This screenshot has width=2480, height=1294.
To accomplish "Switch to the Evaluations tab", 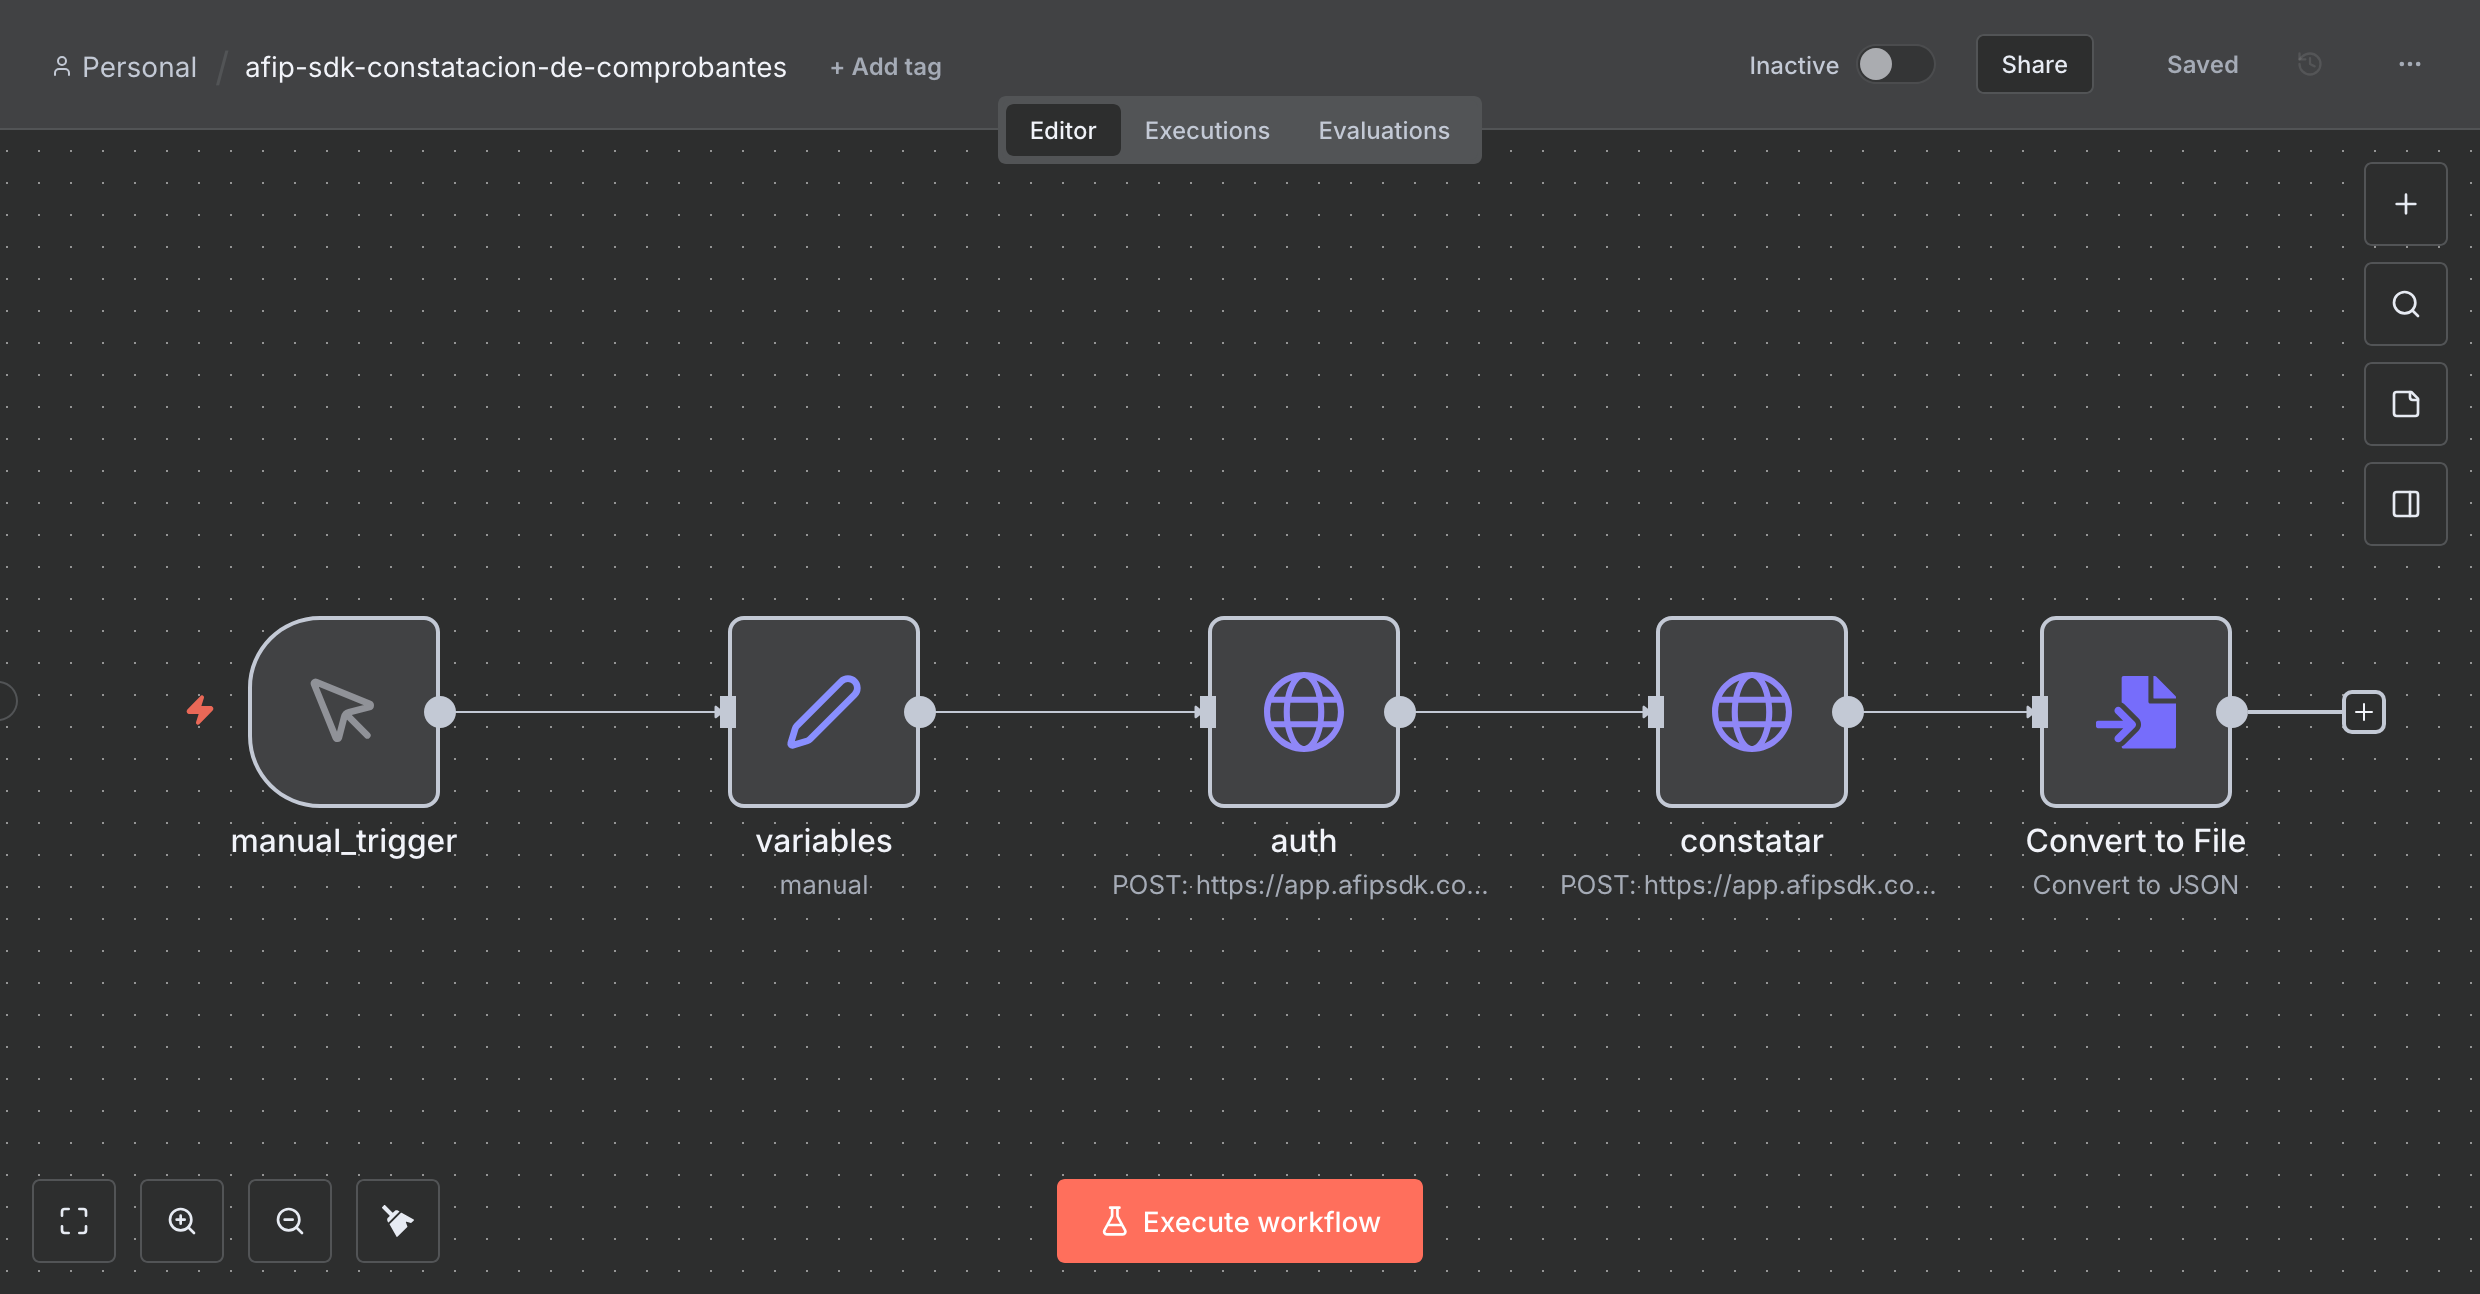I will 1383,130.
